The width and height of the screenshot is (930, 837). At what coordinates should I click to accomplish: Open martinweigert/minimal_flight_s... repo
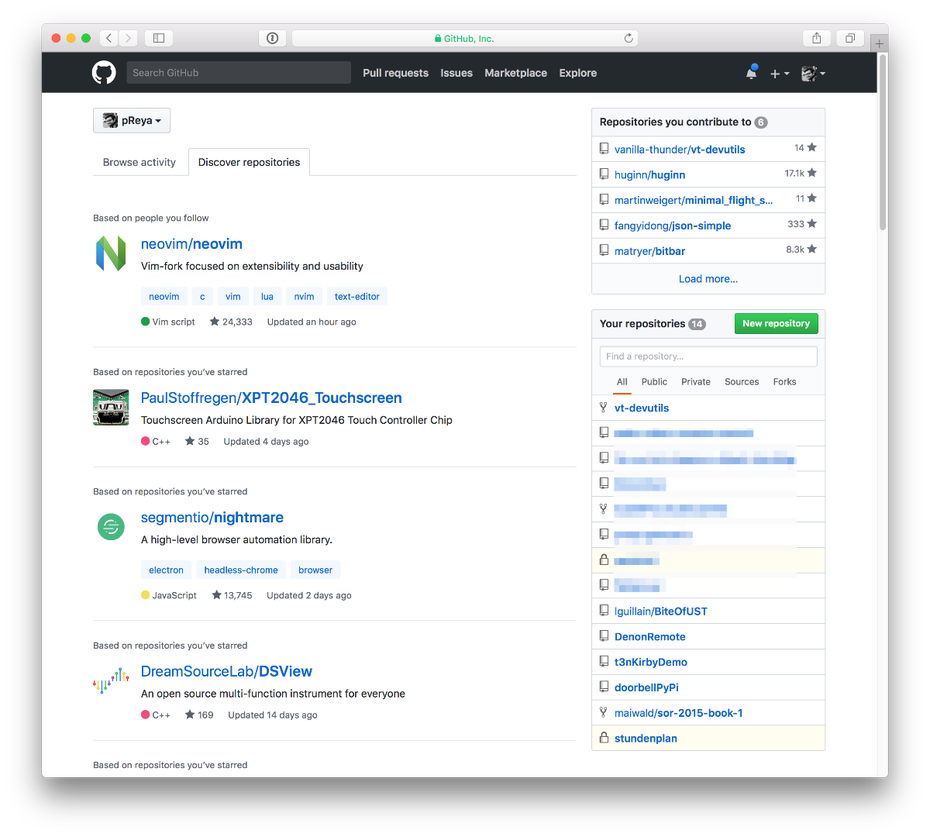693,201
